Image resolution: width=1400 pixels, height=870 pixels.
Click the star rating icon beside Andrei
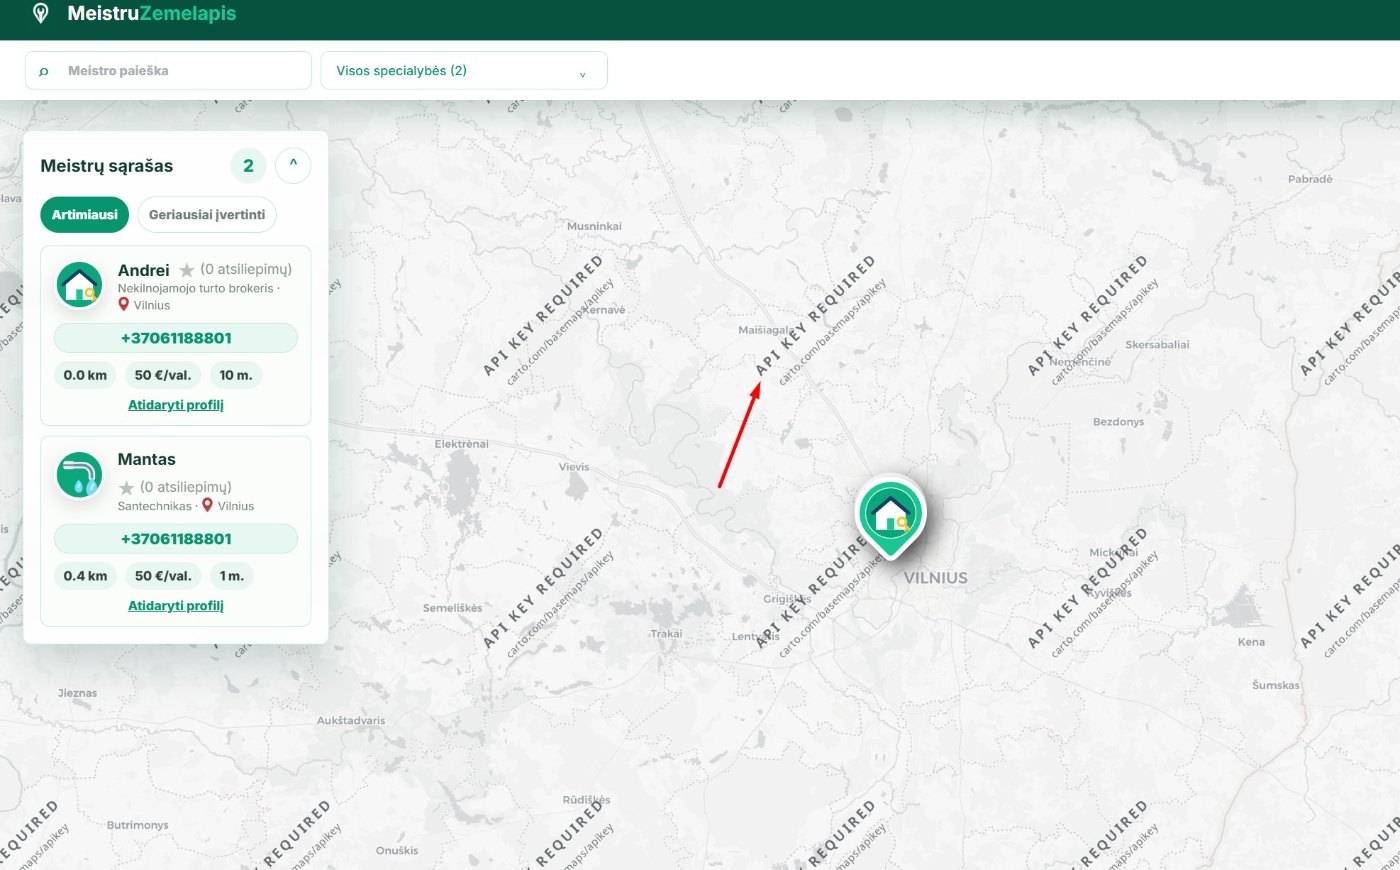click(187, 270)
